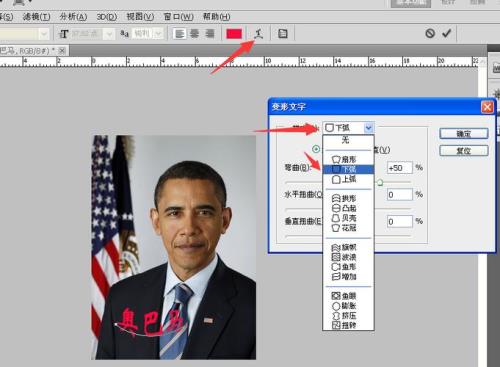500x367 pixels.
Task: Toggle the Character and Paragraph panel icon
Action: (283, 33)
